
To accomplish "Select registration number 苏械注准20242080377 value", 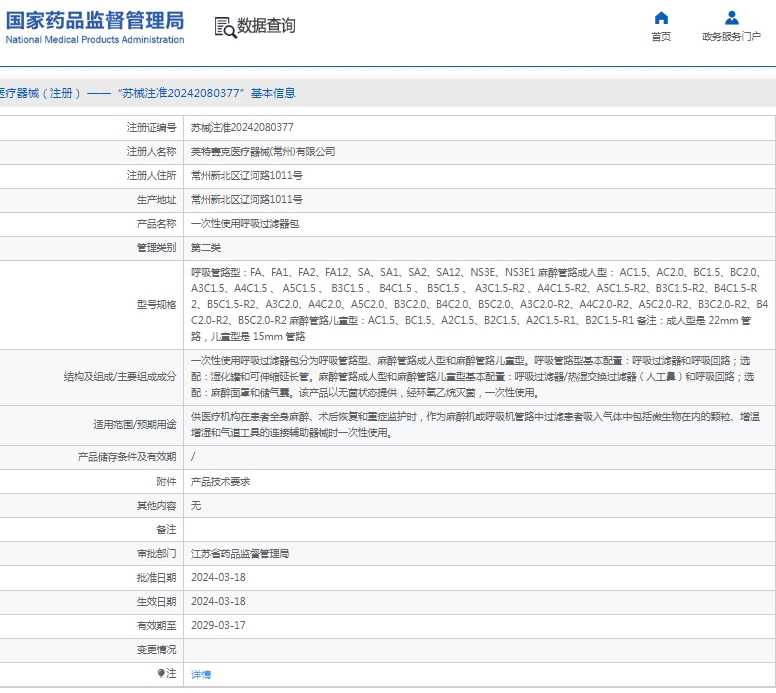I will pyautogui.click(x=242, y=128).
